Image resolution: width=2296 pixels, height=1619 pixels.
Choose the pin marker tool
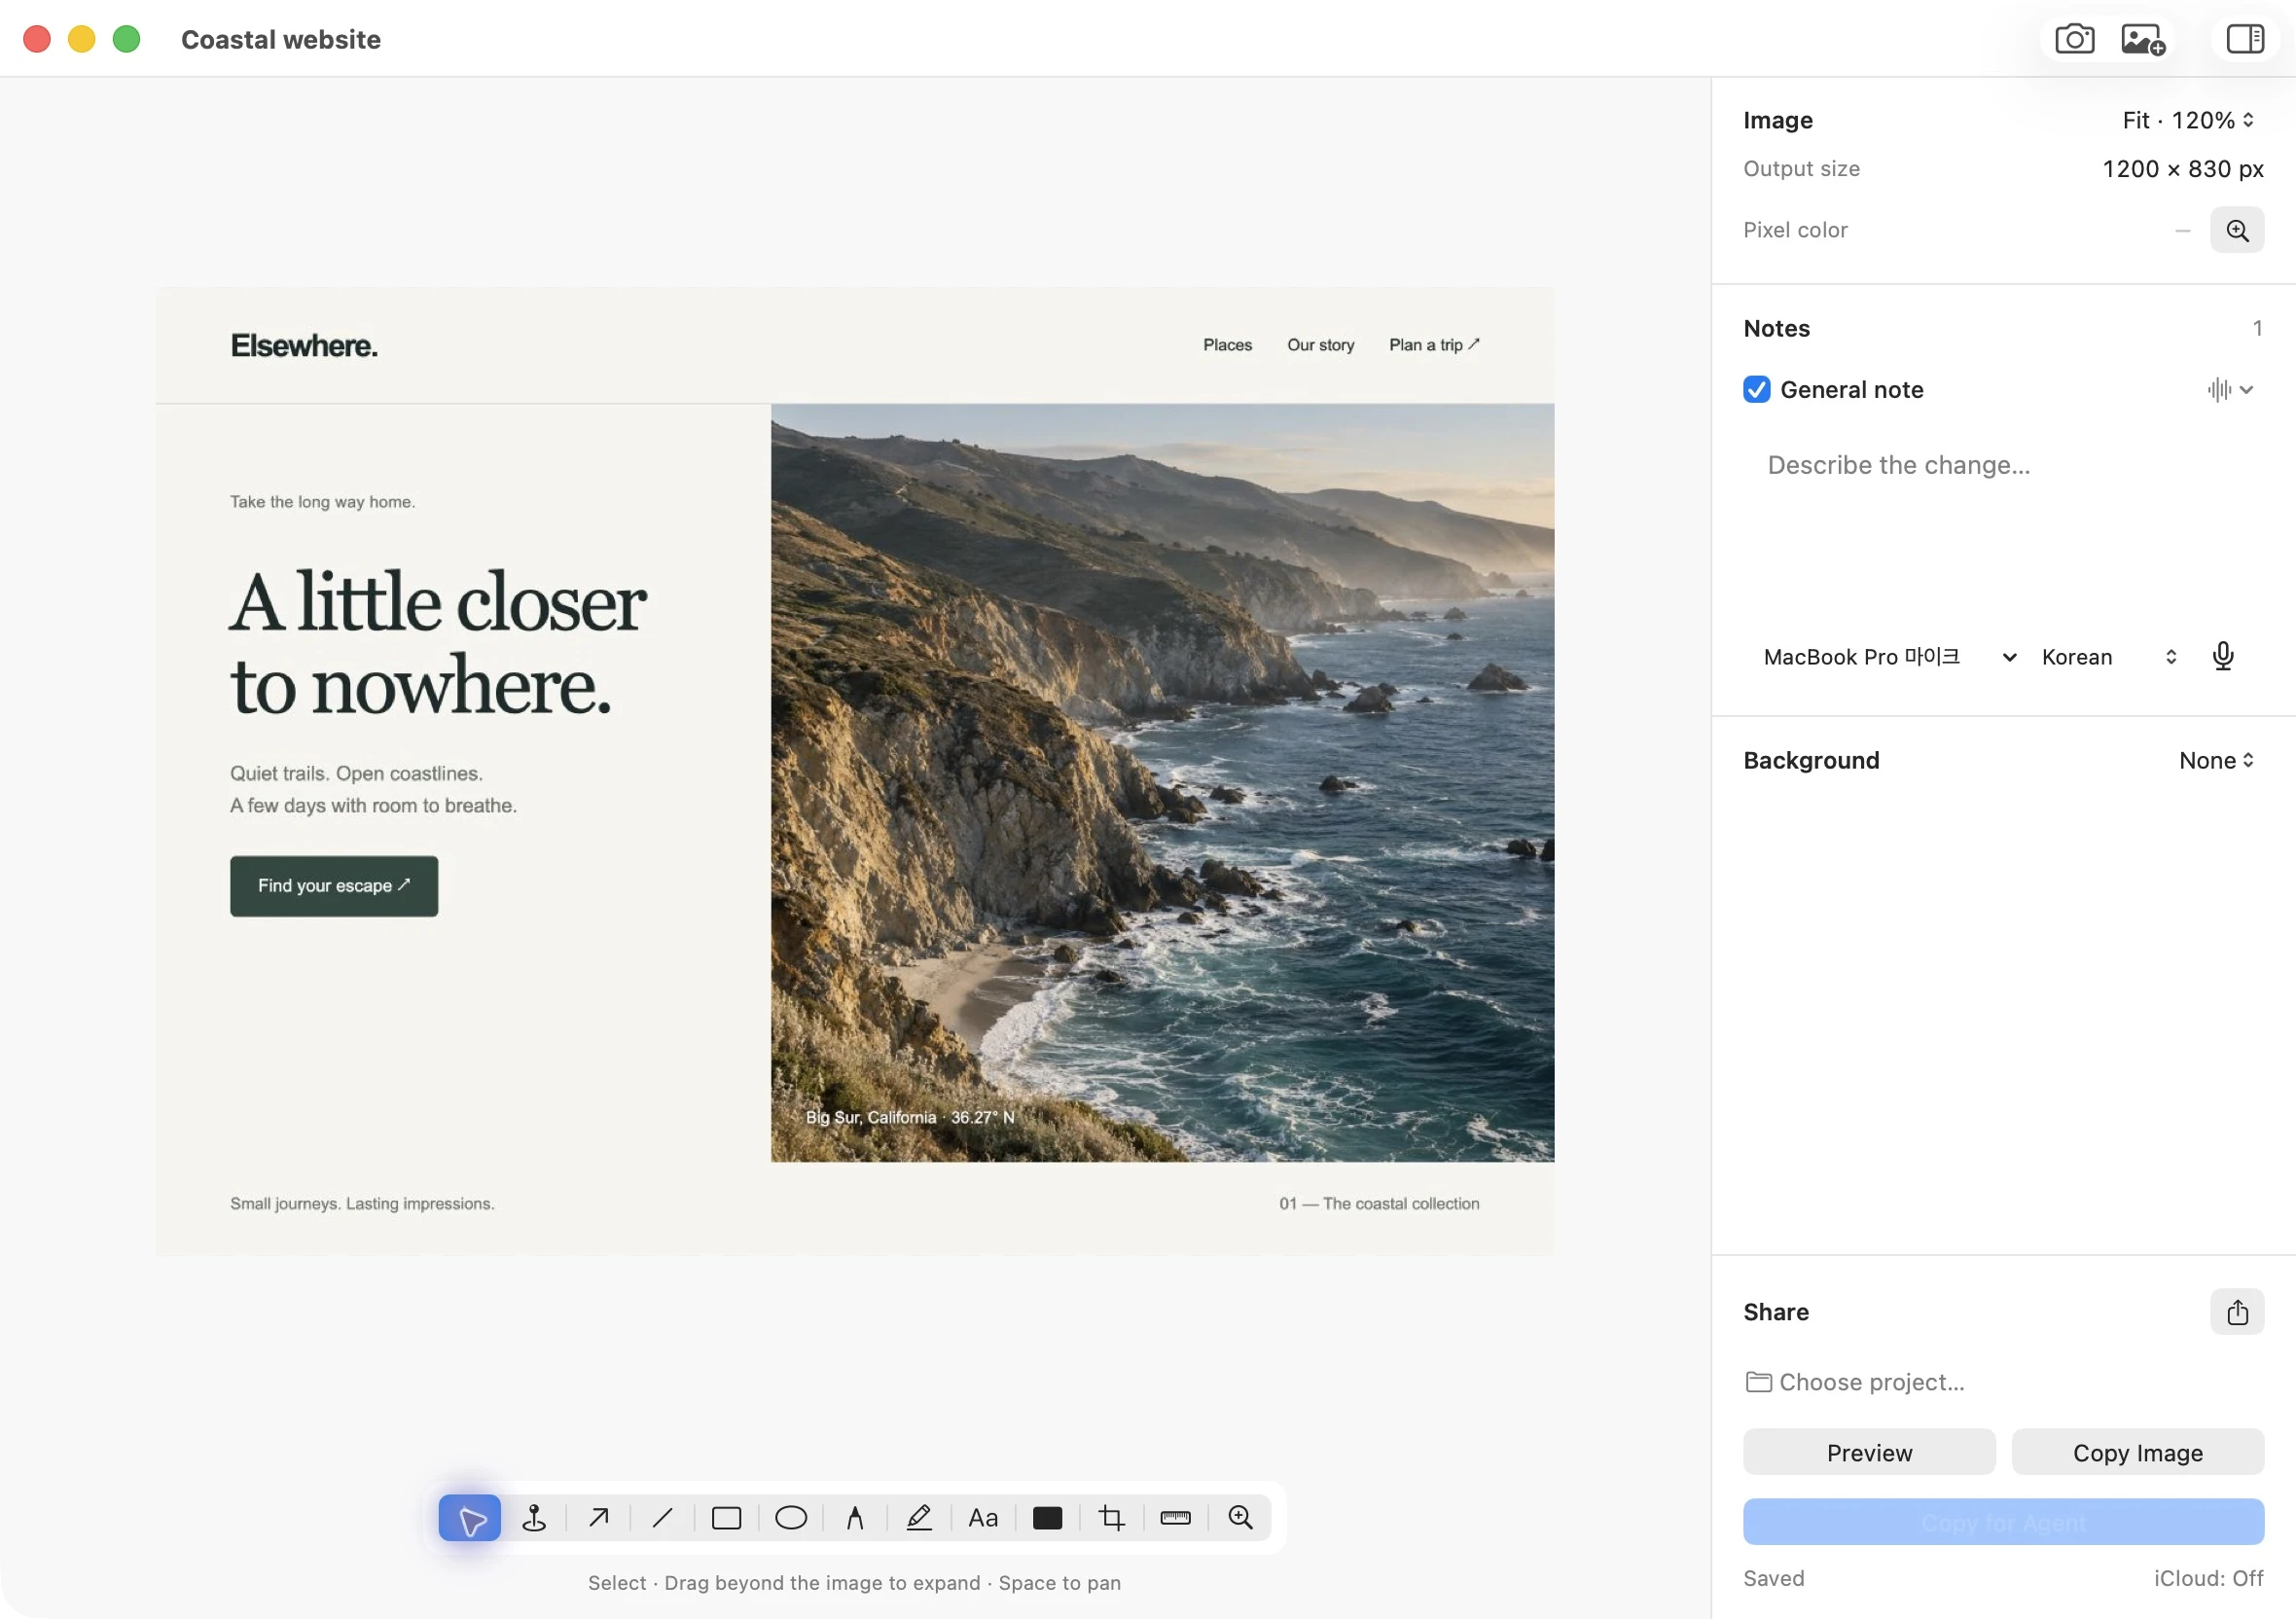click(x=534, y=1518)
